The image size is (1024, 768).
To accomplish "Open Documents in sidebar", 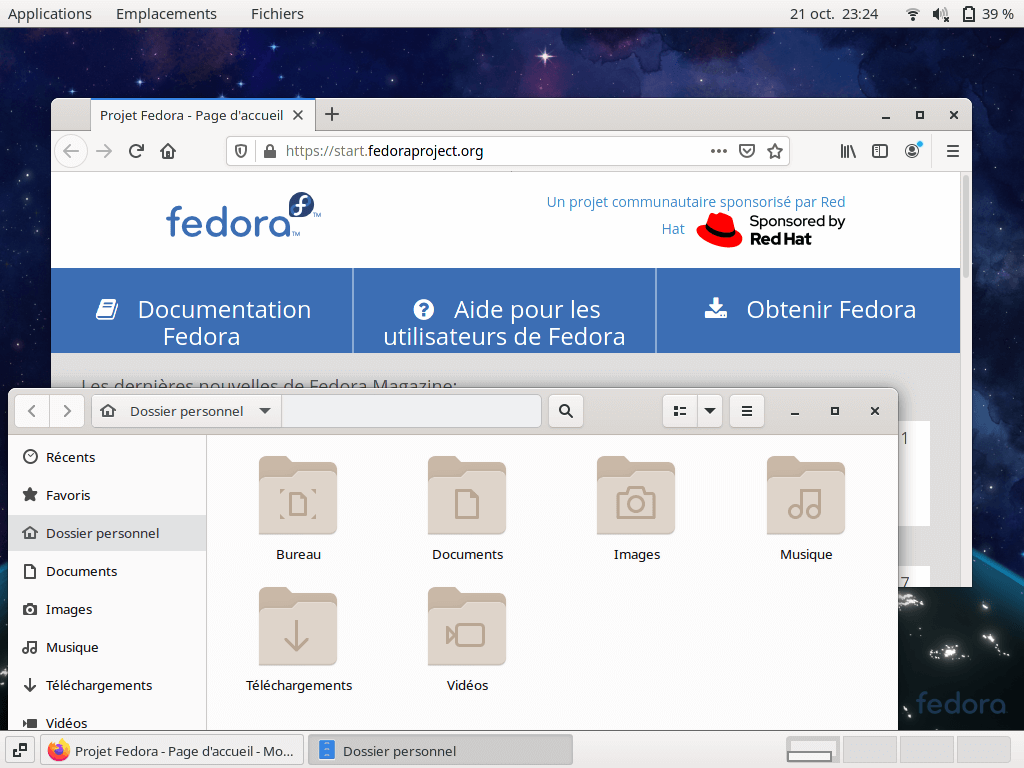I will [x=108, y=571].
